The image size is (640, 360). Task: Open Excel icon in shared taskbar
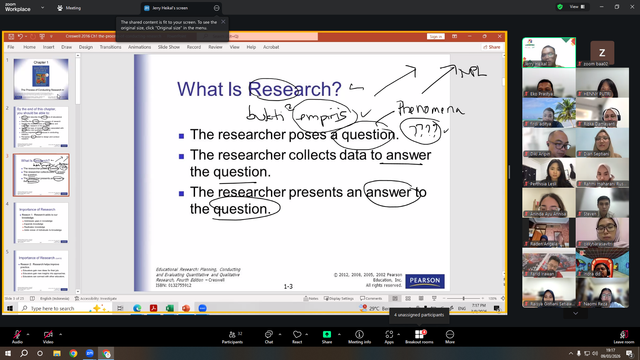[169, 308]
